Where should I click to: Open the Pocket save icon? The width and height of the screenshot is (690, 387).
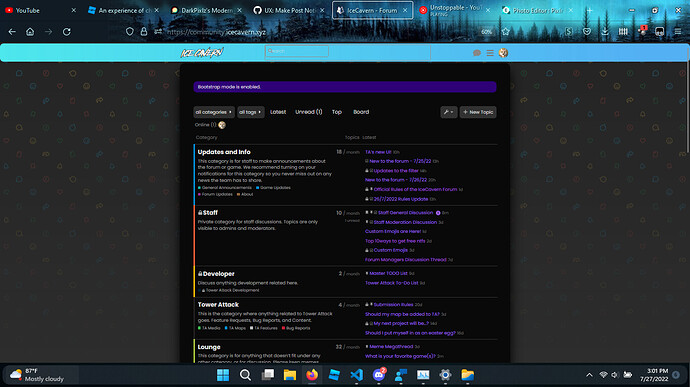click(587, 32)
